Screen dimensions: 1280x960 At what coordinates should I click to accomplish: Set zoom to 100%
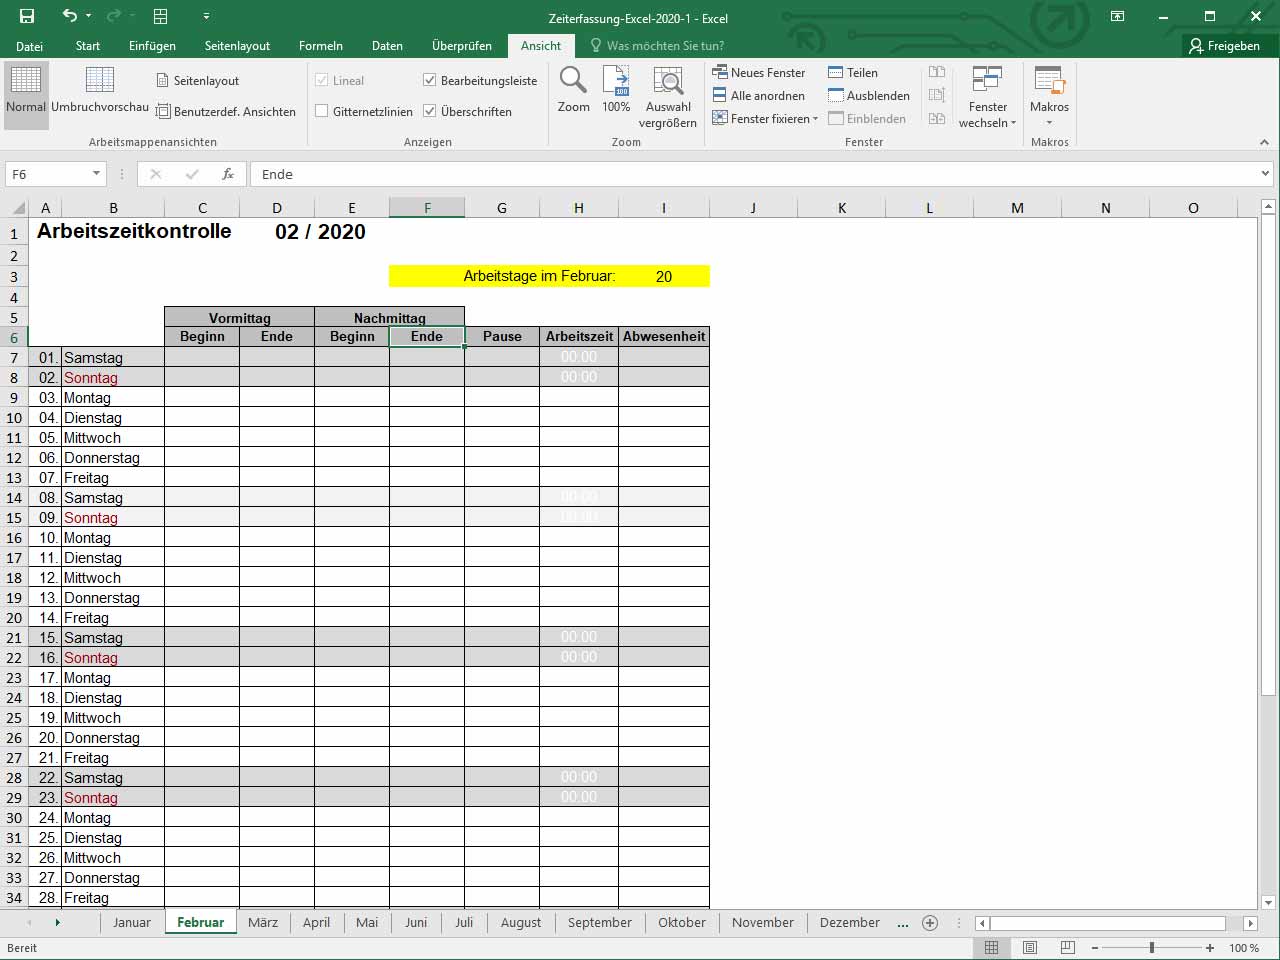pos(616,90)
